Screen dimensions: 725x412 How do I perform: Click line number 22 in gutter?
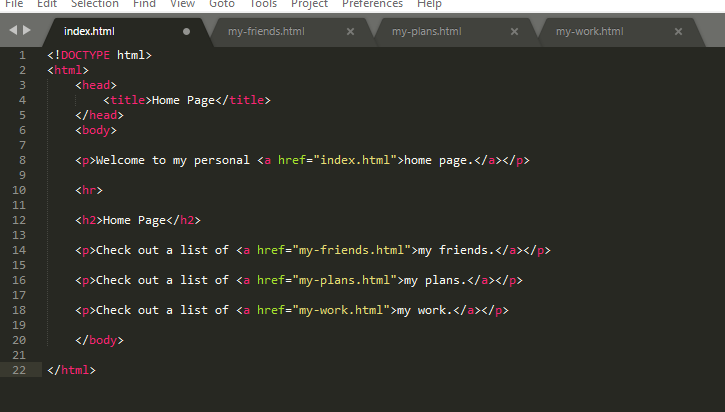point(19,370)
